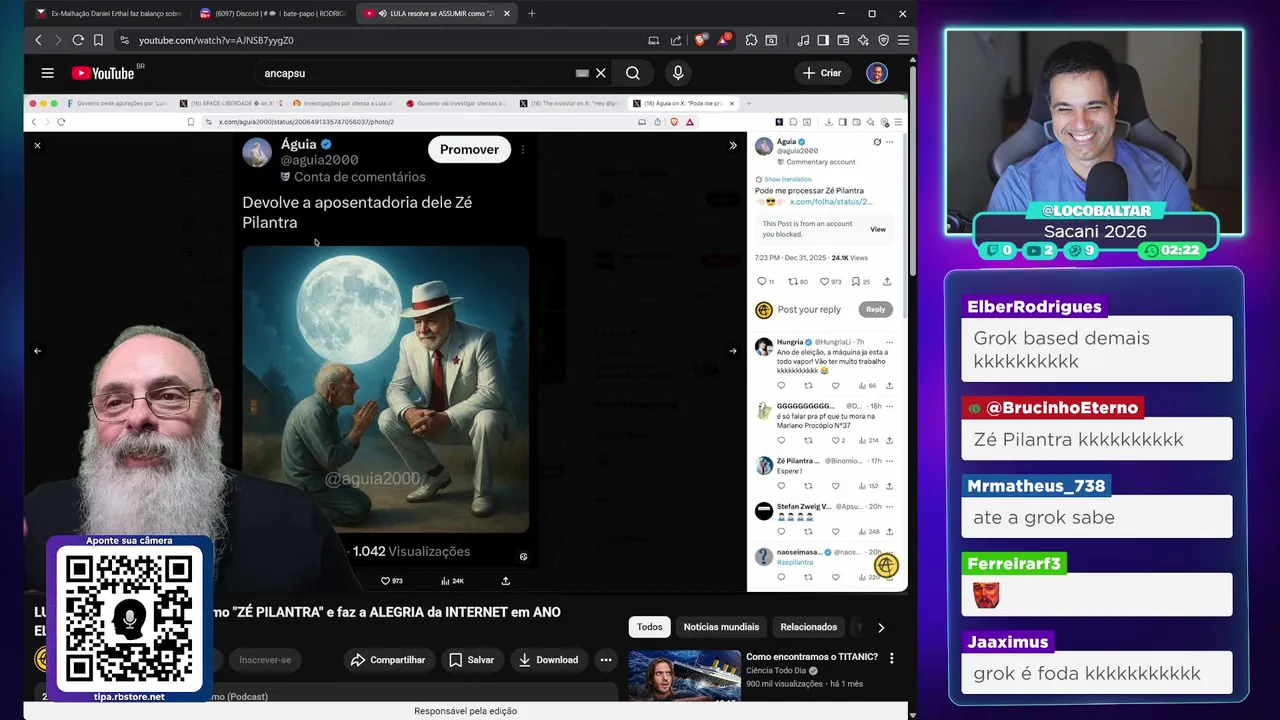Open the Brave Wallet icon
The image size is (1280, 720).
tap(843, 40)
